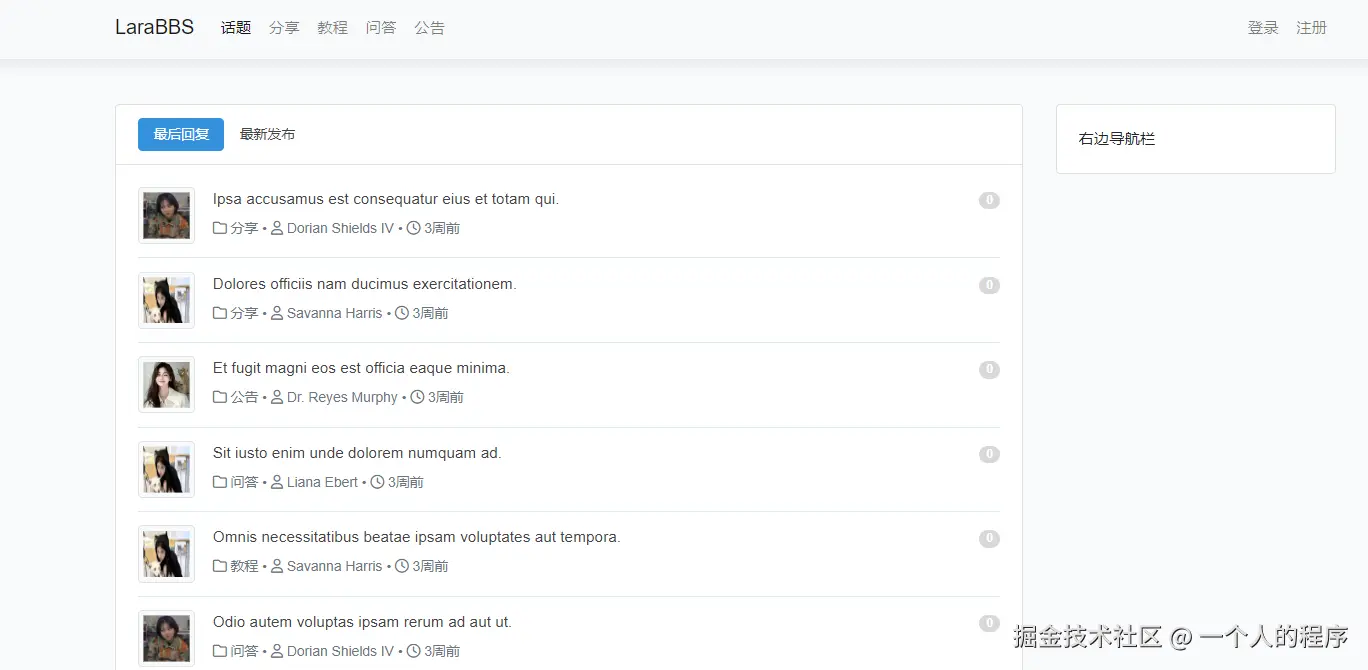Open the 公告 nav item
The image size is (1368, 670).
(430, 28)
